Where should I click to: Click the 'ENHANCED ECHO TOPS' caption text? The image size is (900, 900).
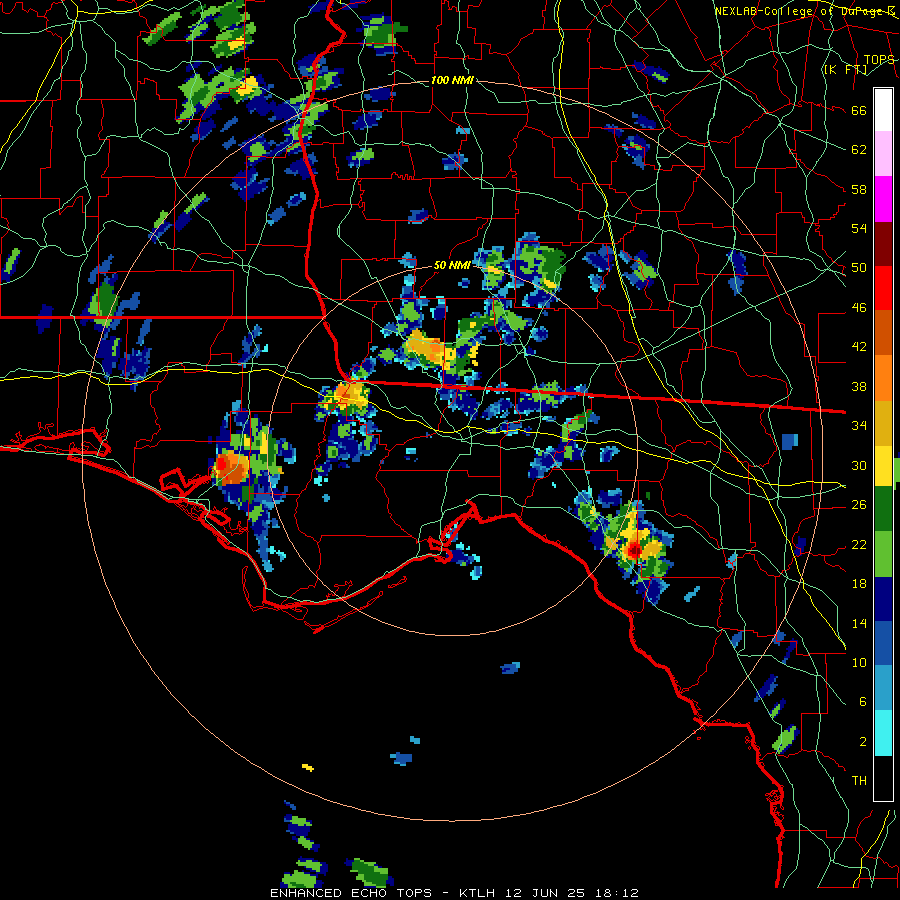[351, 893]
